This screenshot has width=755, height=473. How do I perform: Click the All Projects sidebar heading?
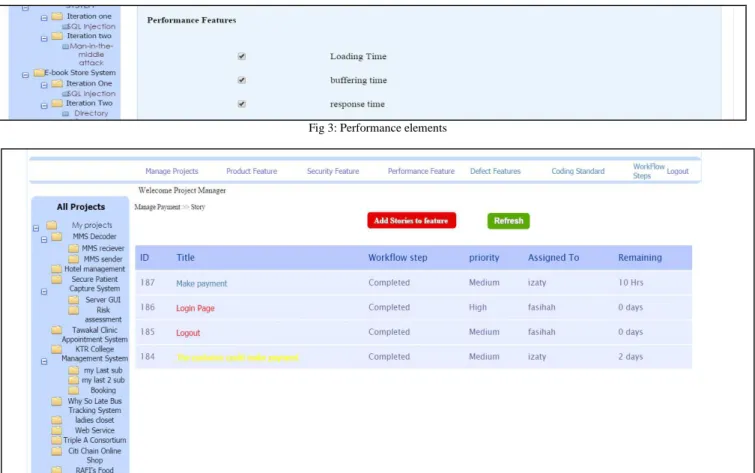point(80,207)
